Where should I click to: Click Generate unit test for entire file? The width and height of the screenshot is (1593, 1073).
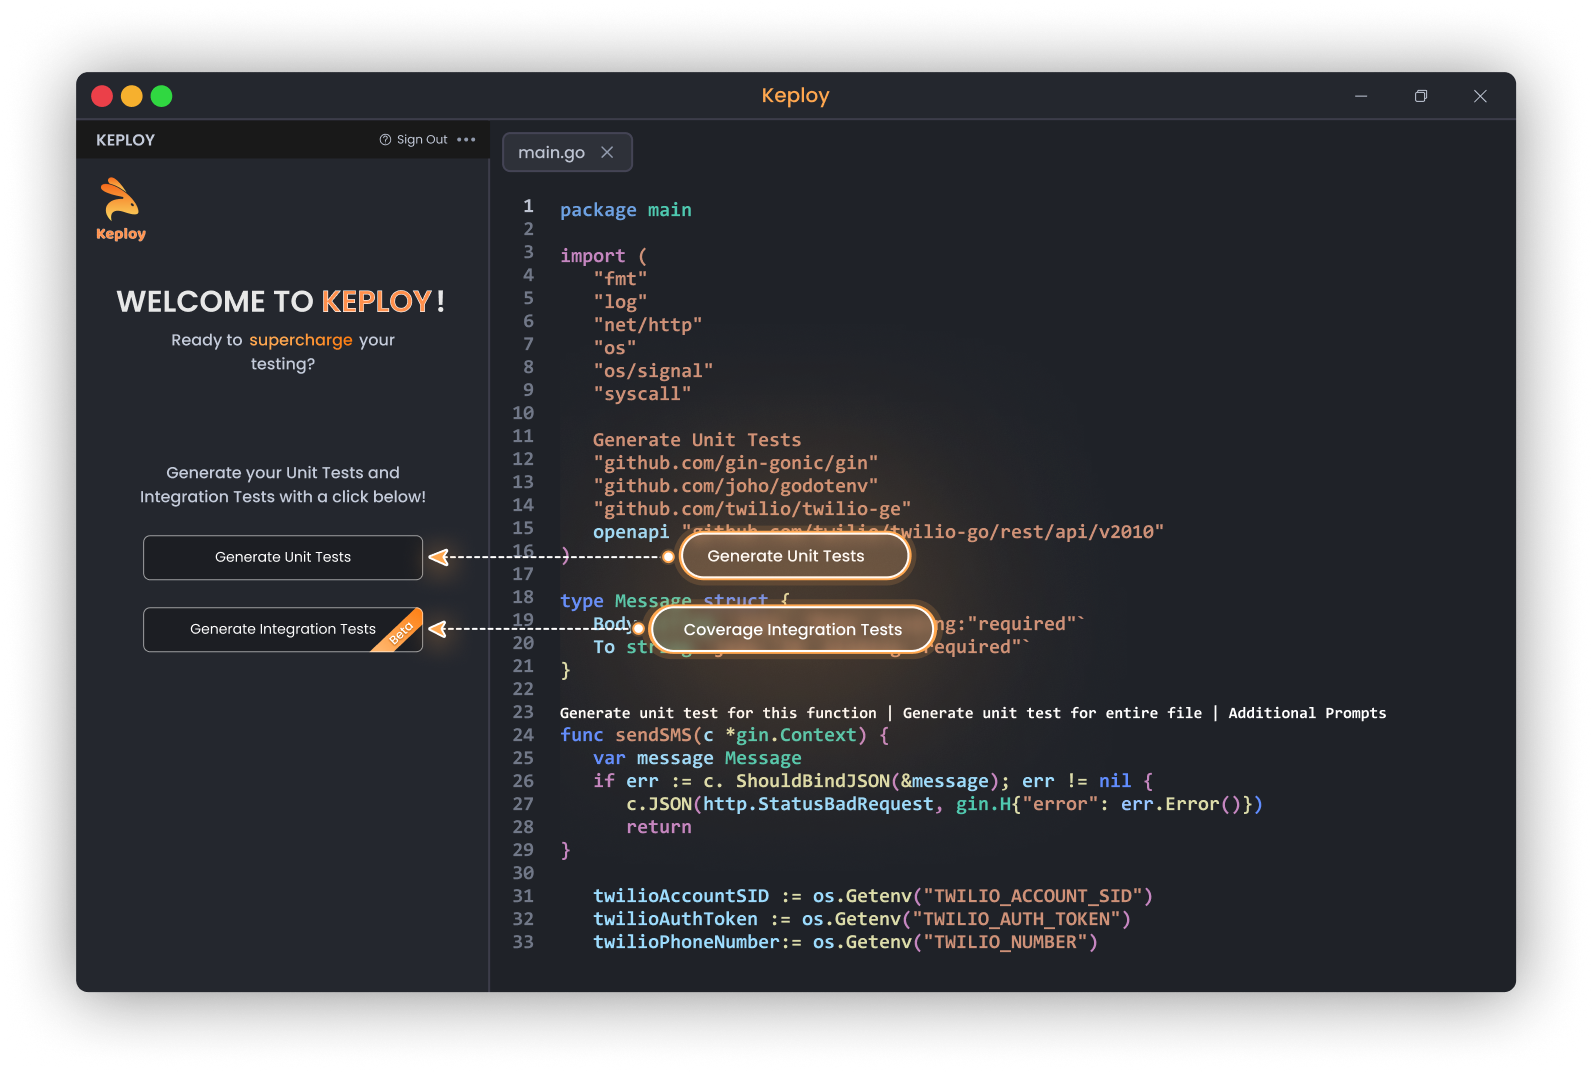coord(1052,713)
